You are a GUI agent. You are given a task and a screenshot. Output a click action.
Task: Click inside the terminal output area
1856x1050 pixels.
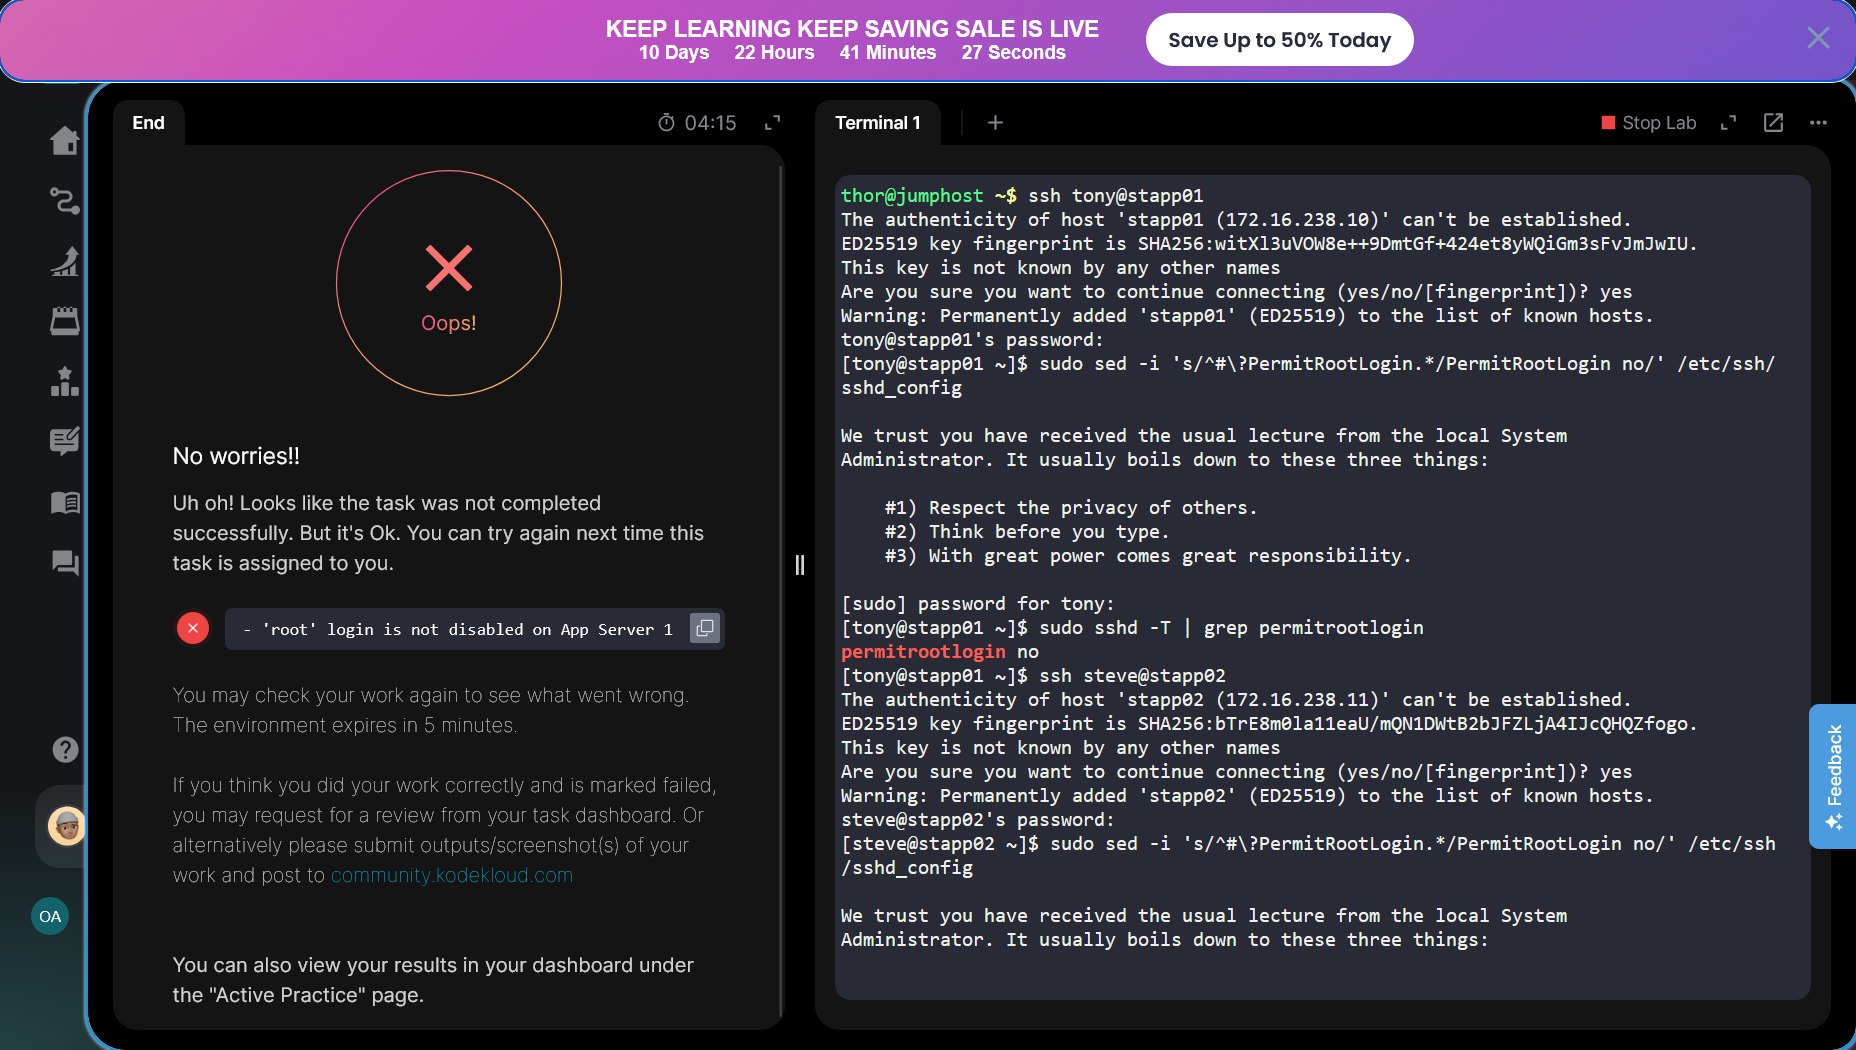[1322, 588]
